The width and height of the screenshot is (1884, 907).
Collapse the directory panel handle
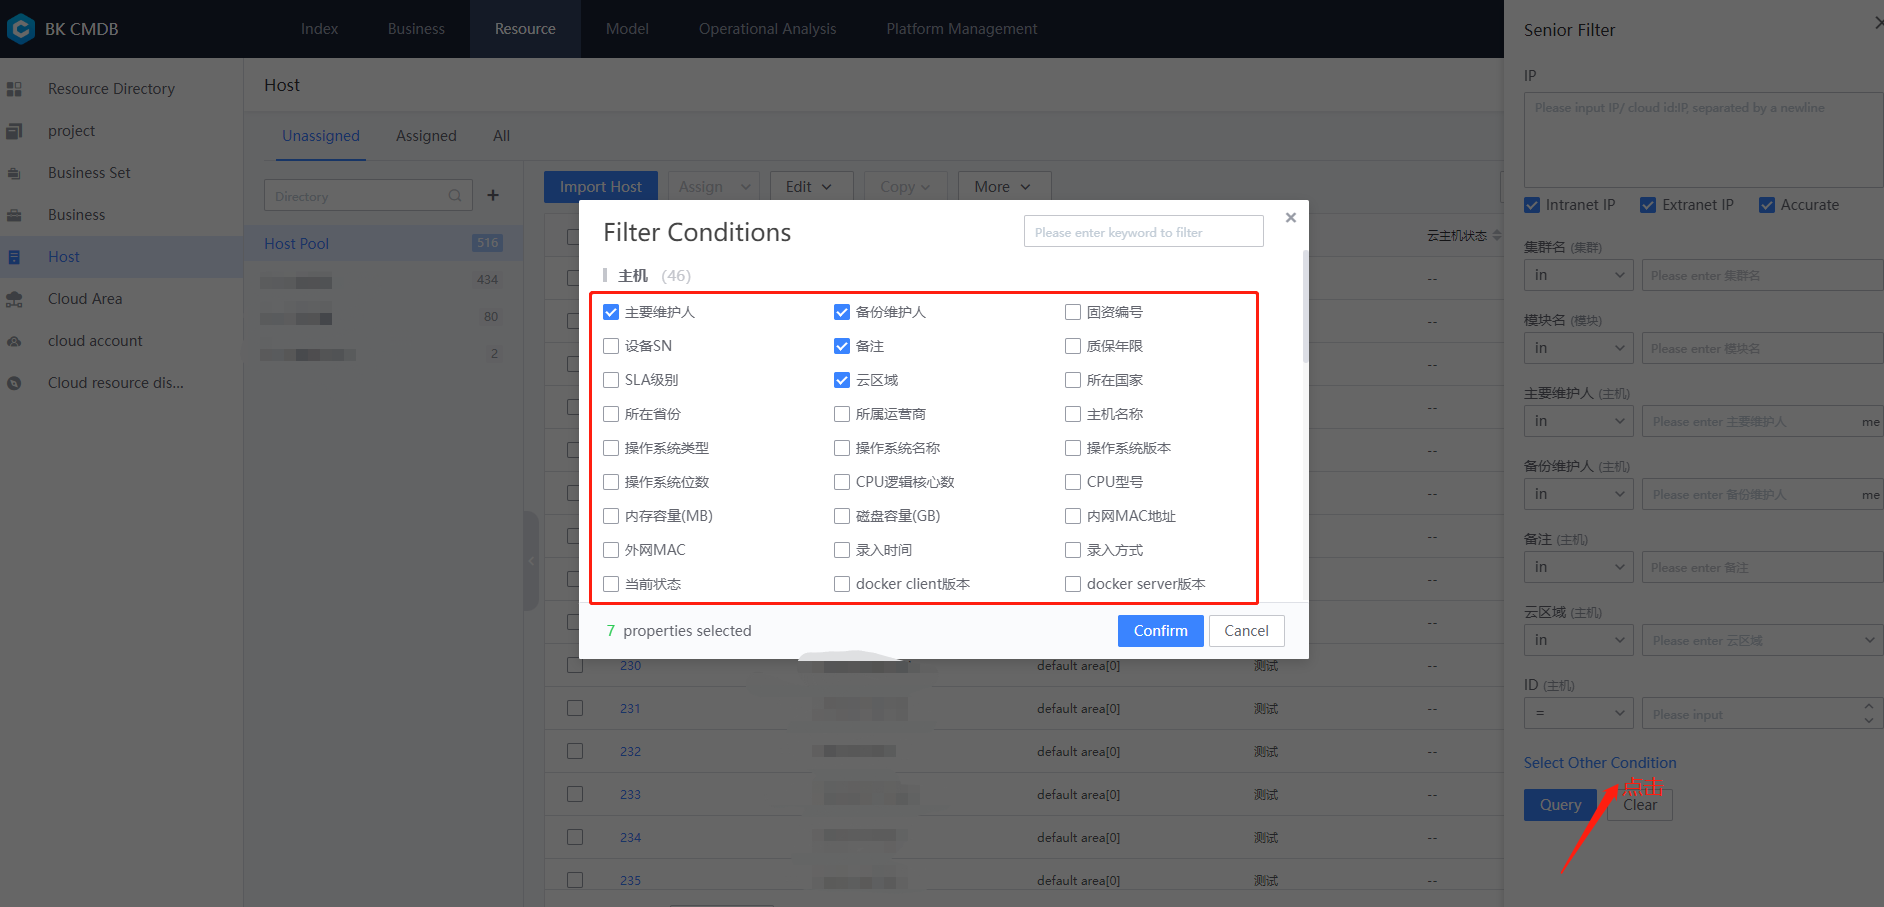531,561
